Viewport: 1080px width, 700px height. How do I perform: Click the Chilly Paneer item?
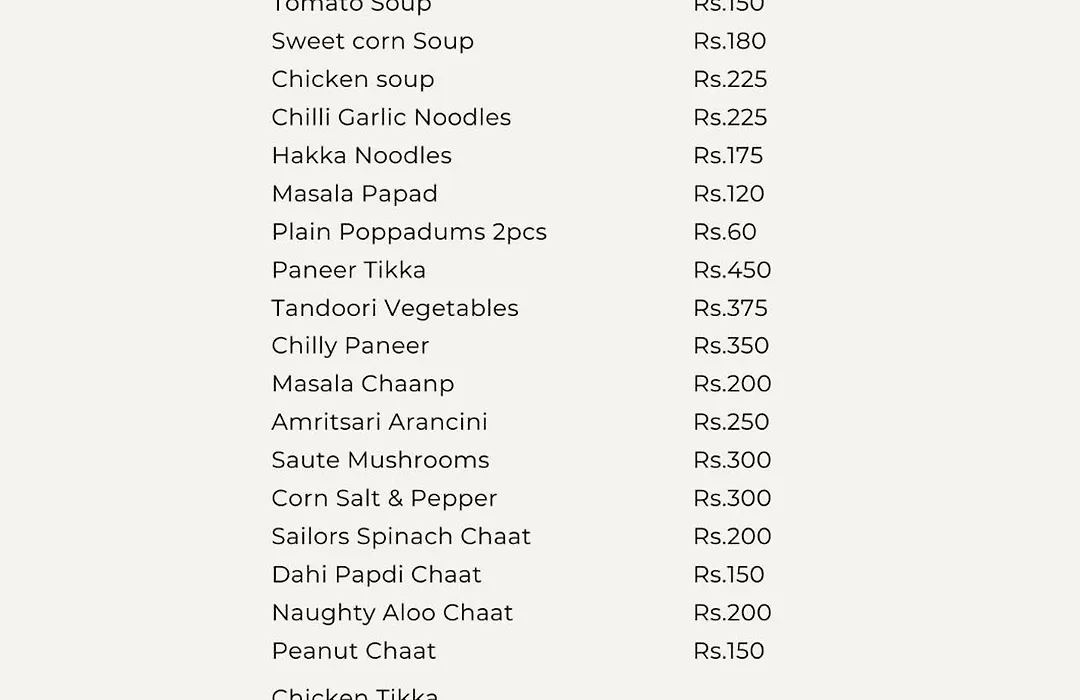click(x=350, y=346)
